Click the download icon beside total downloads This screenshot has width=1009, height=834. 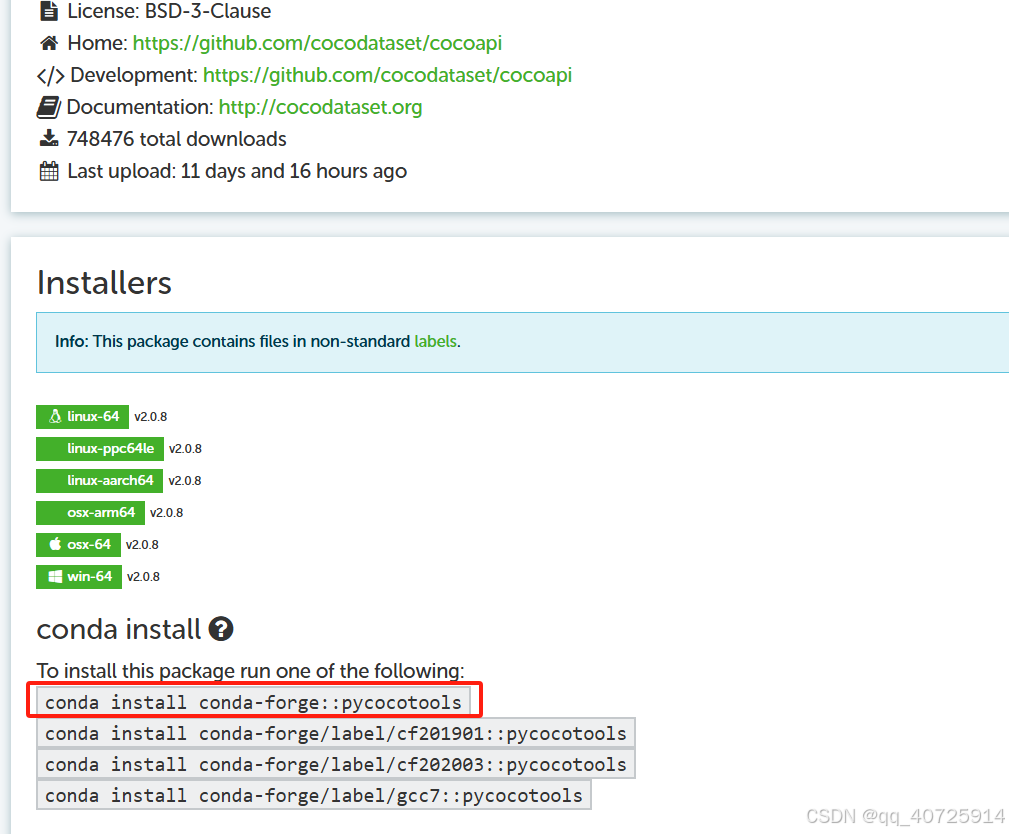49,138
